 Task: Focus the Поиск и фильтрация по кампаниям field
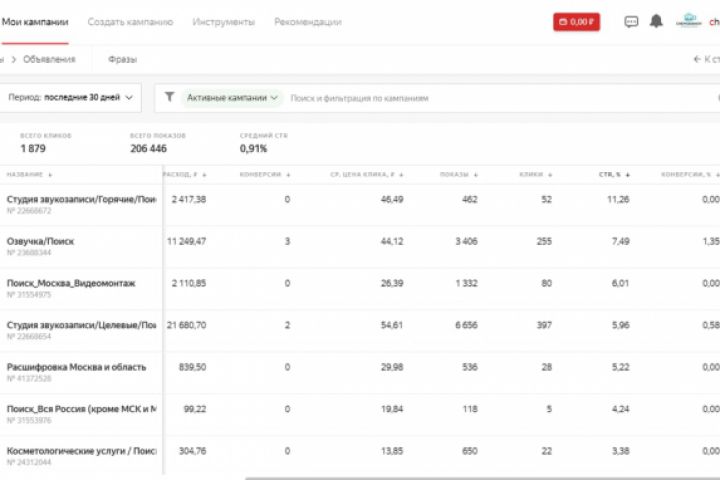[501, 98]
